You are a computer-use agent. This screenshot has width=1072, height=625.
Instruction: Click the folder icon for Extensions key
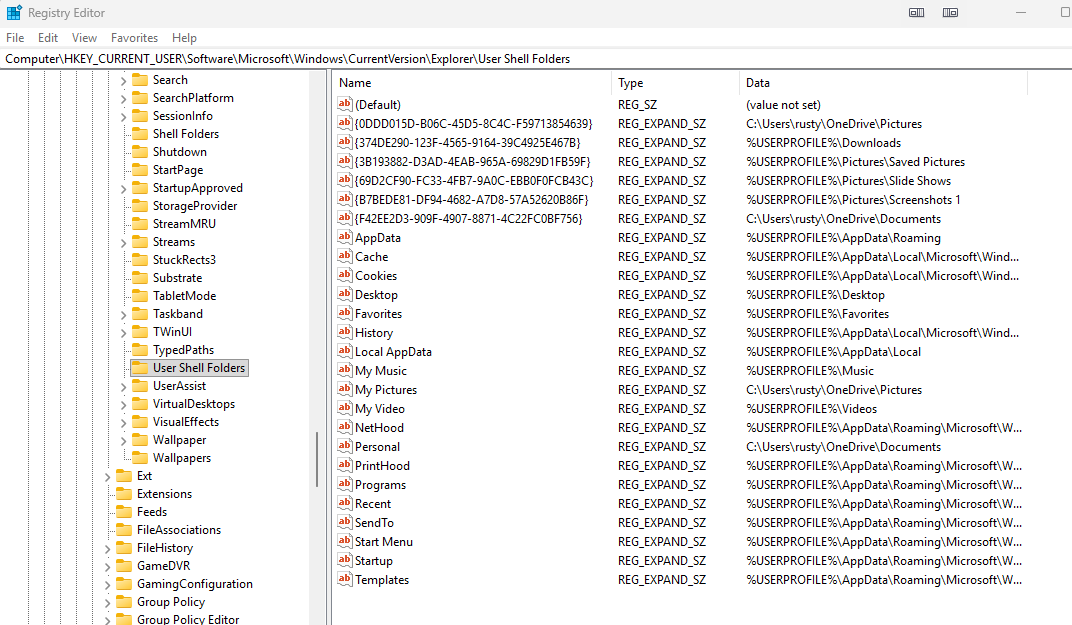coord(124,494)
